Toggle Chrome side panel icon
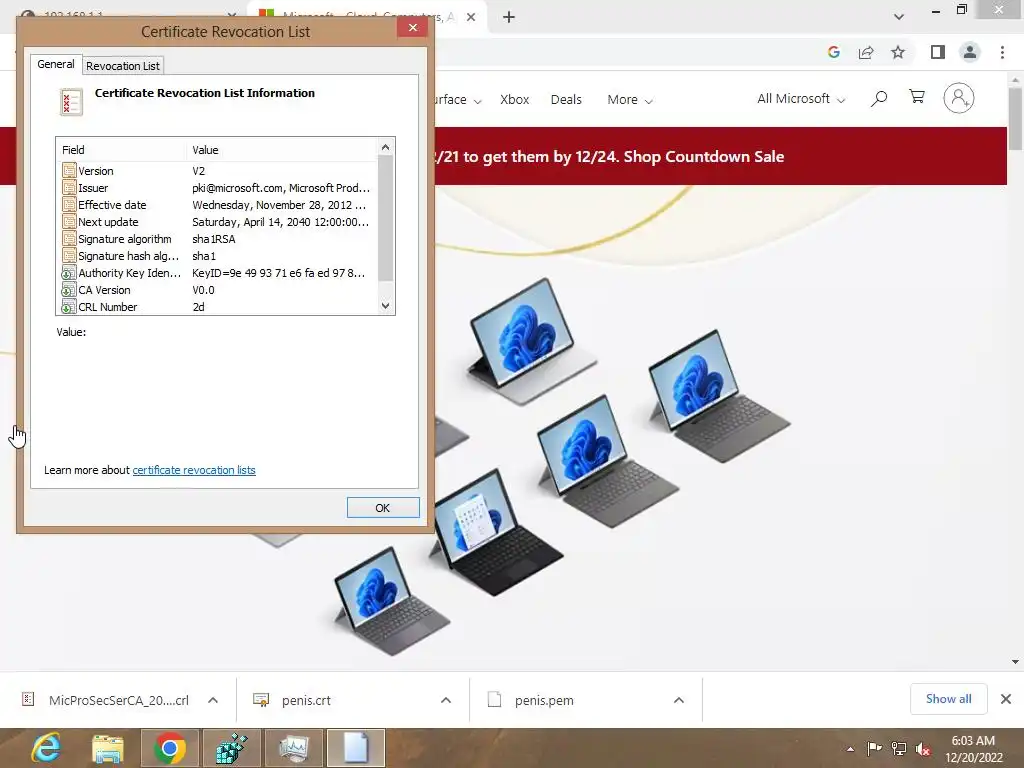1024x768 pixels. pyautogui.click(x=938, y=52)
